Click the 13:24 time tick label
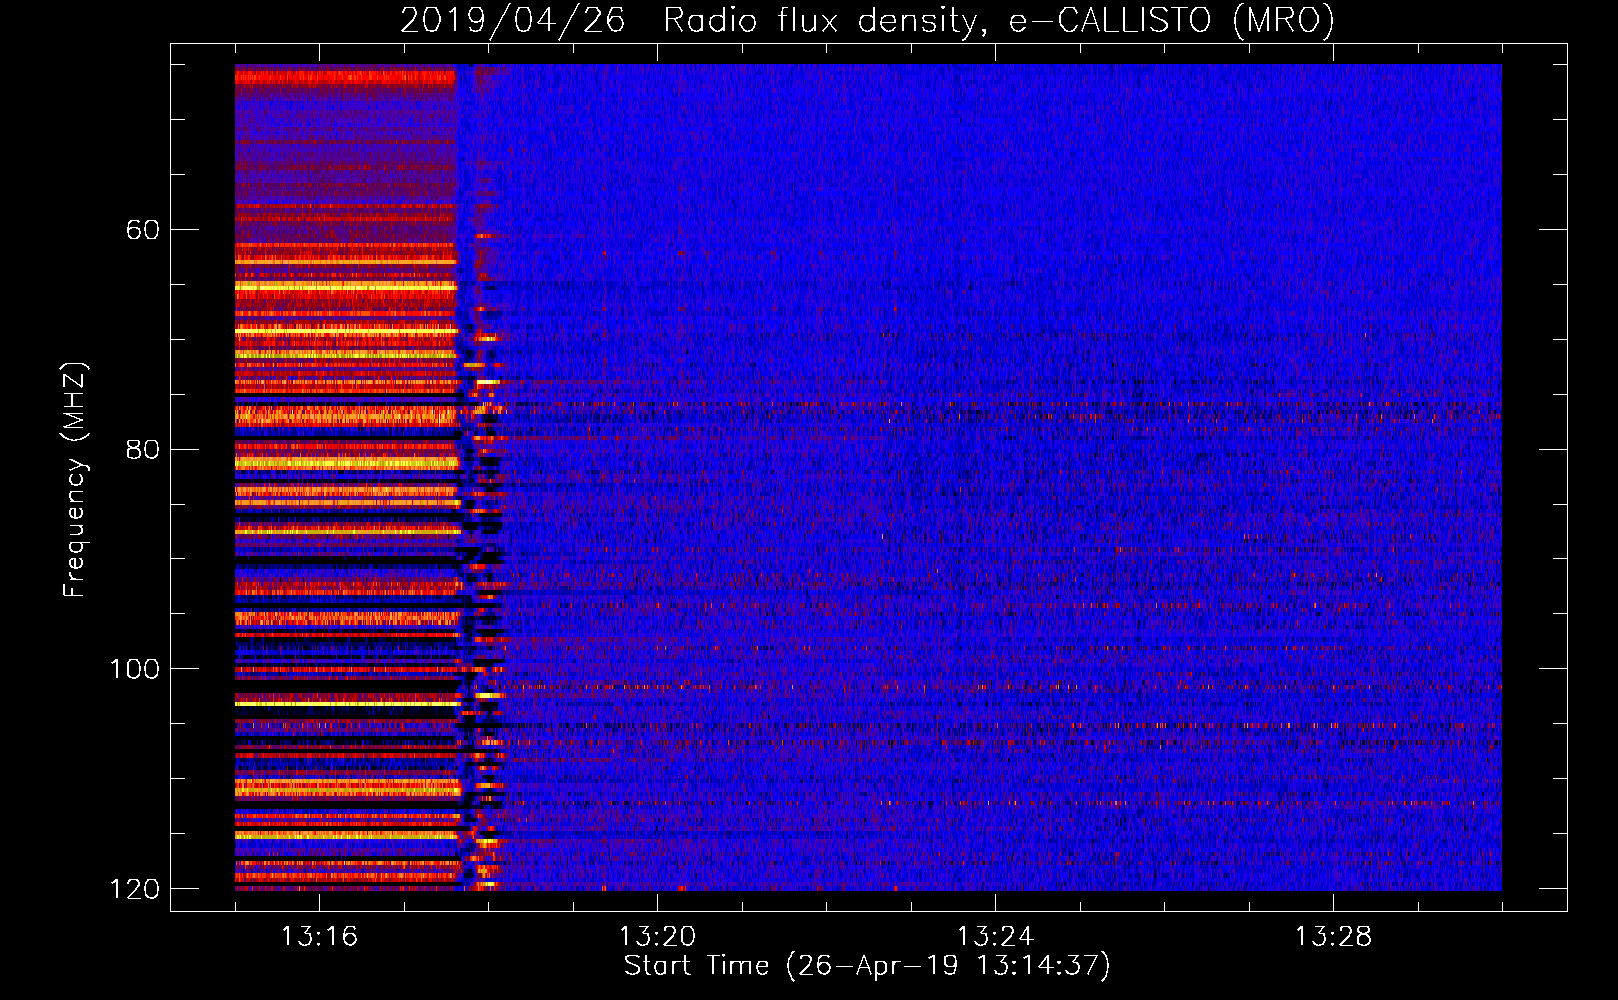 coord(996,937)
